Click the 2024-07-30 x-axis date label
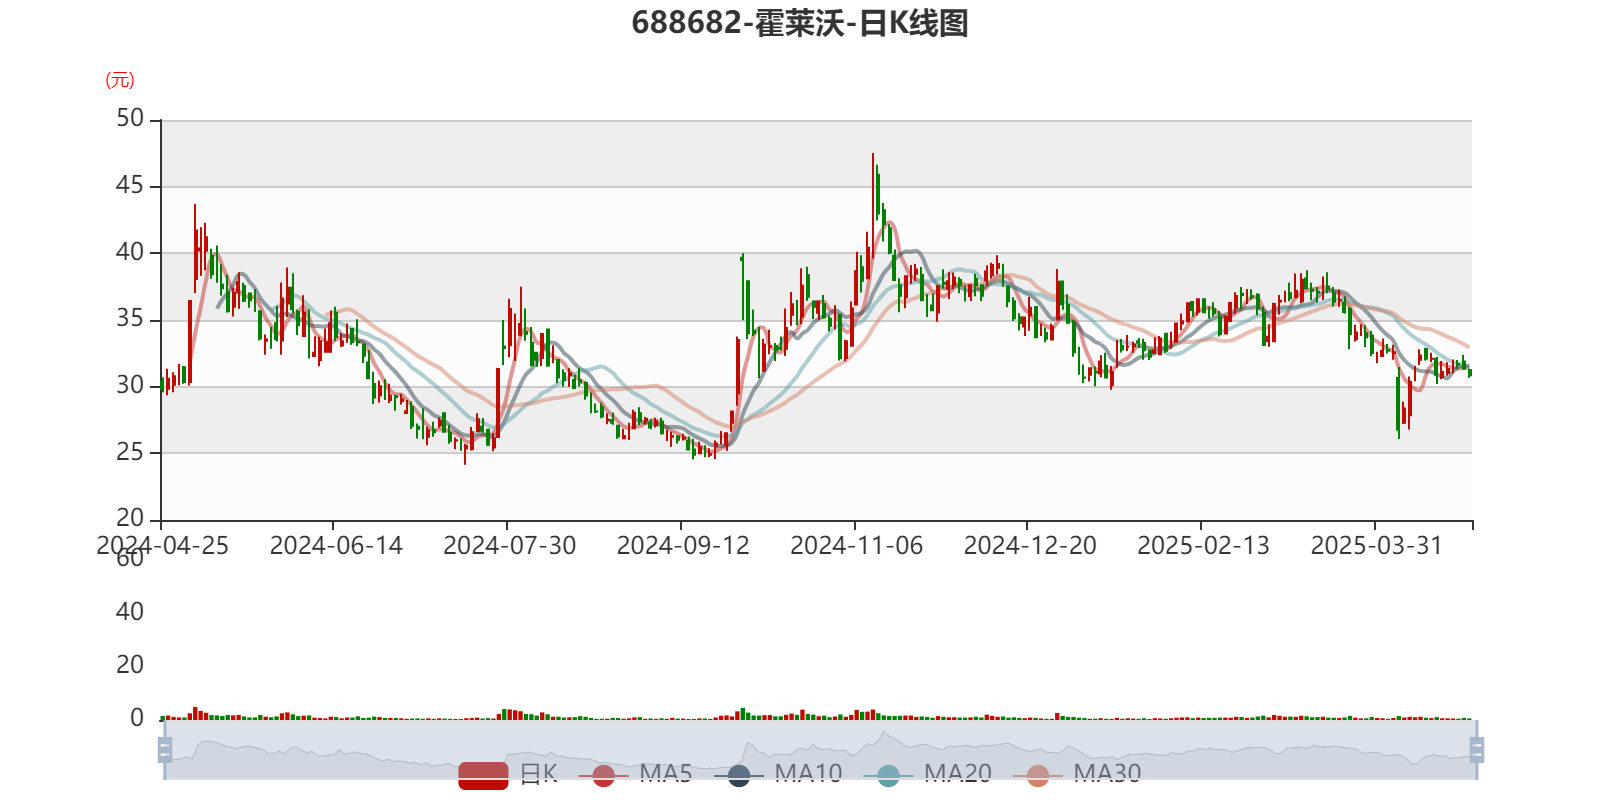 [x=509, y=546]
